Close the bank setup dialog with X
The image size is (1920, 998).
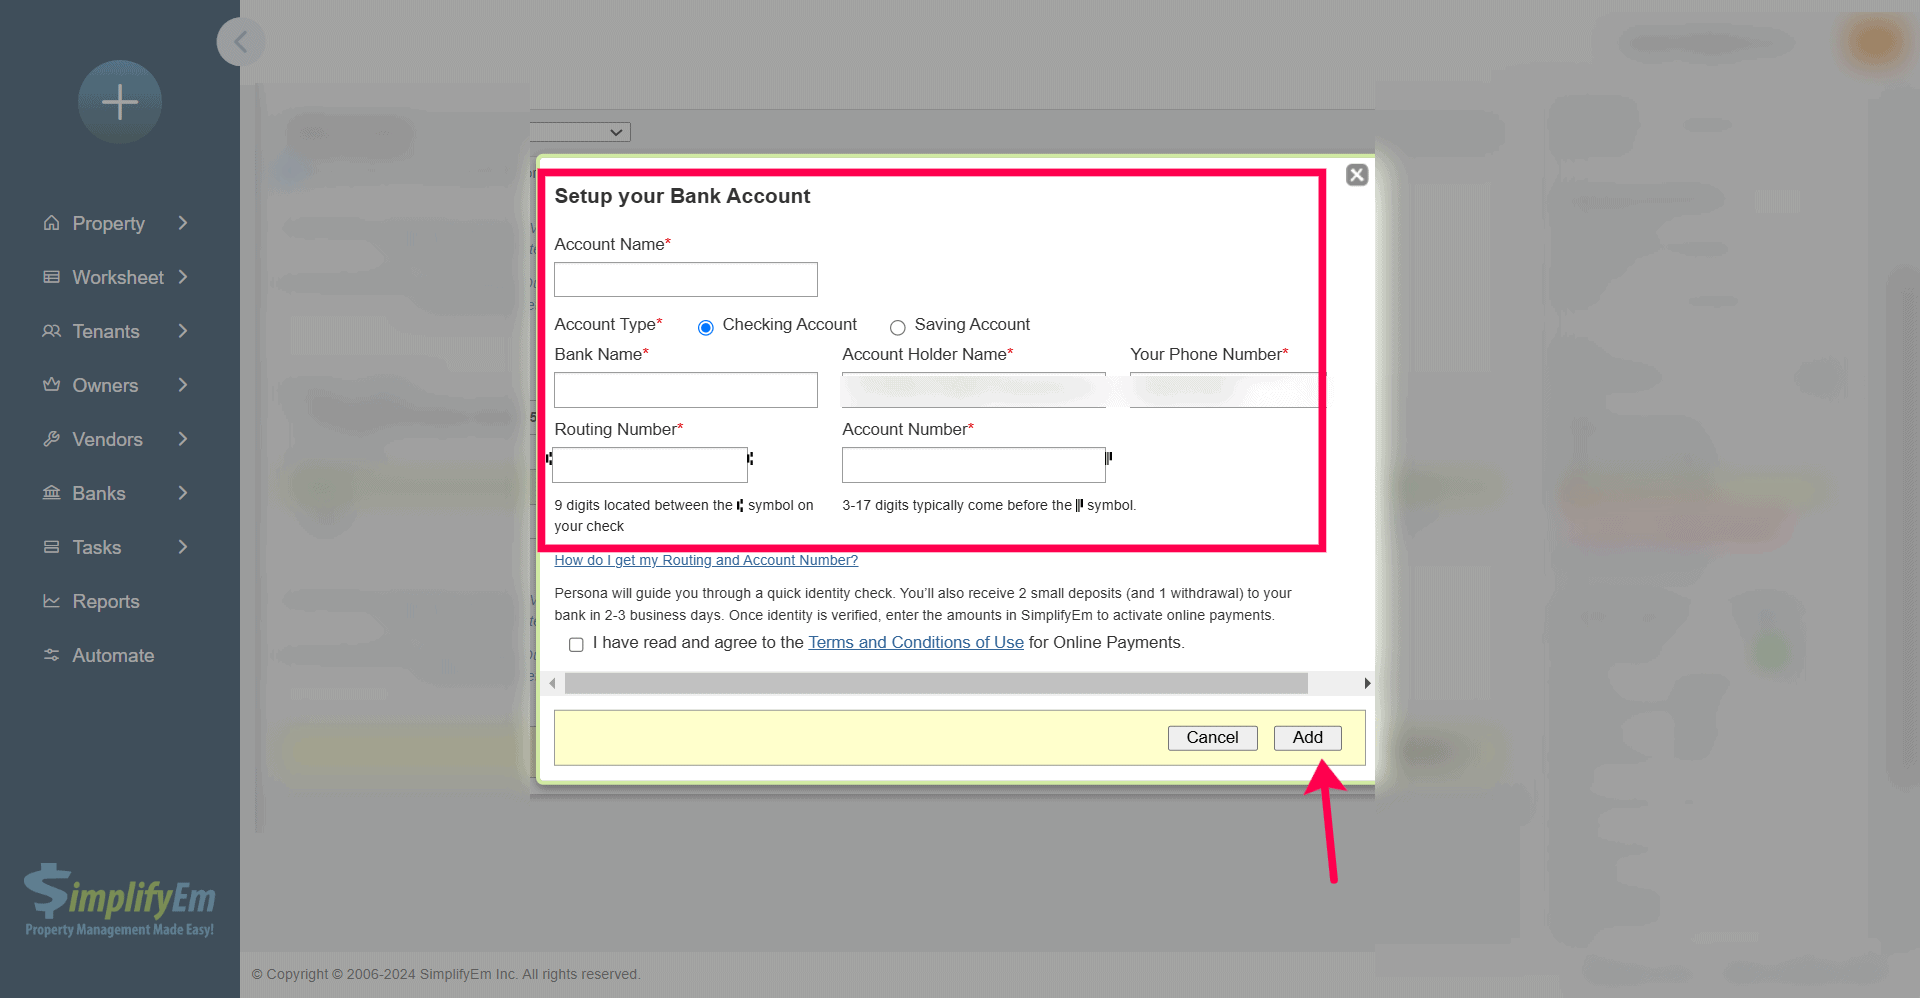pos(1356,175)
